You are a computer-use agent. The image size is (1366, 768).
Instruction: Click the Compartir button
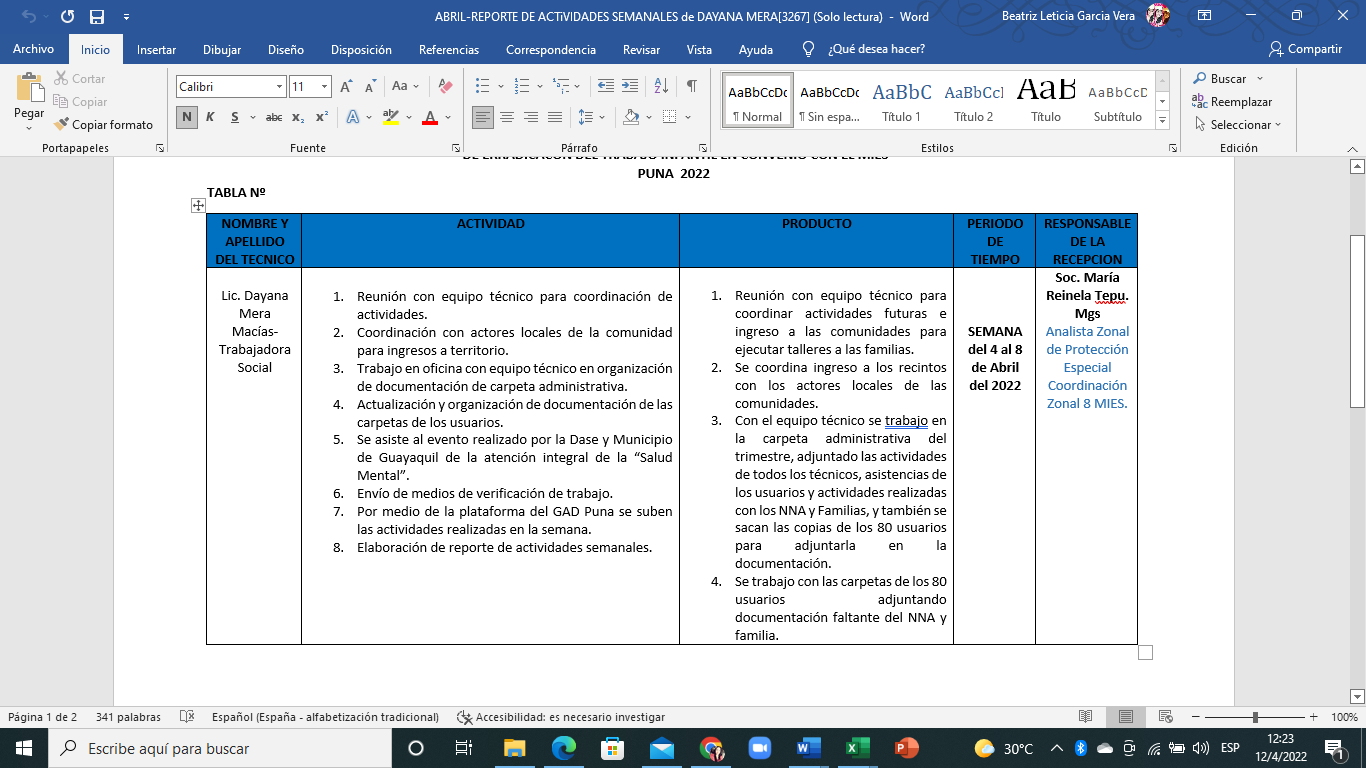click(1305, 49)
